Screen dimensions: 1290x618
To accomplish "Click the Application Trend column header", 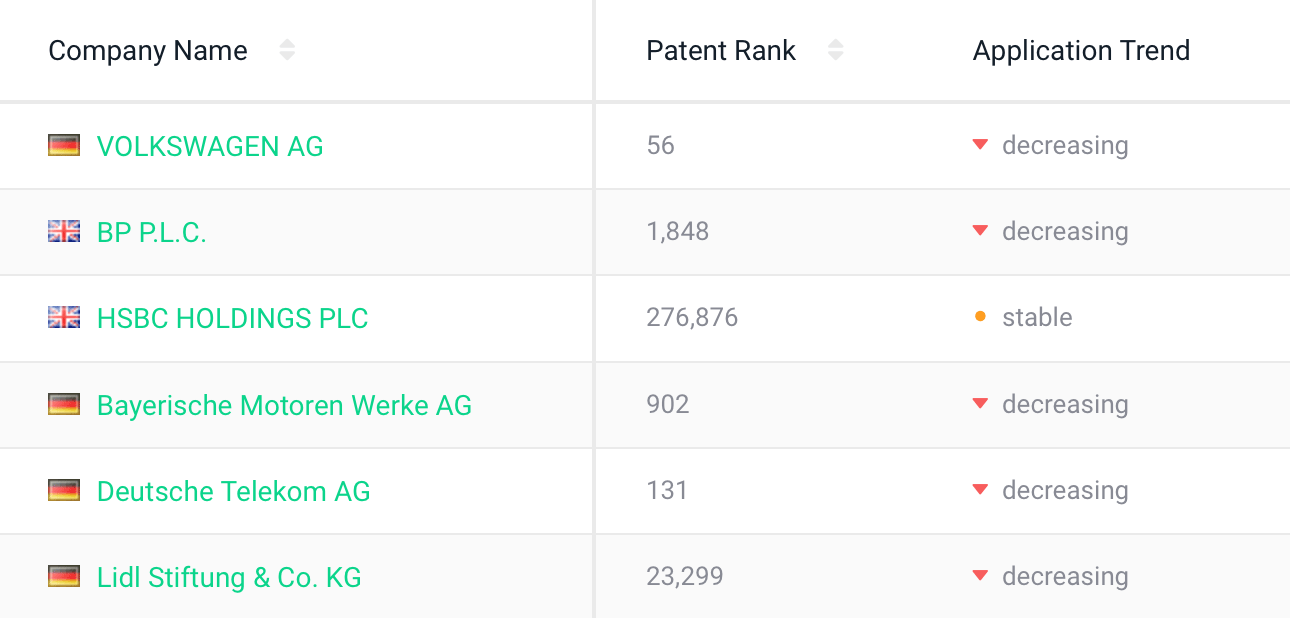I will (1081, 50).
